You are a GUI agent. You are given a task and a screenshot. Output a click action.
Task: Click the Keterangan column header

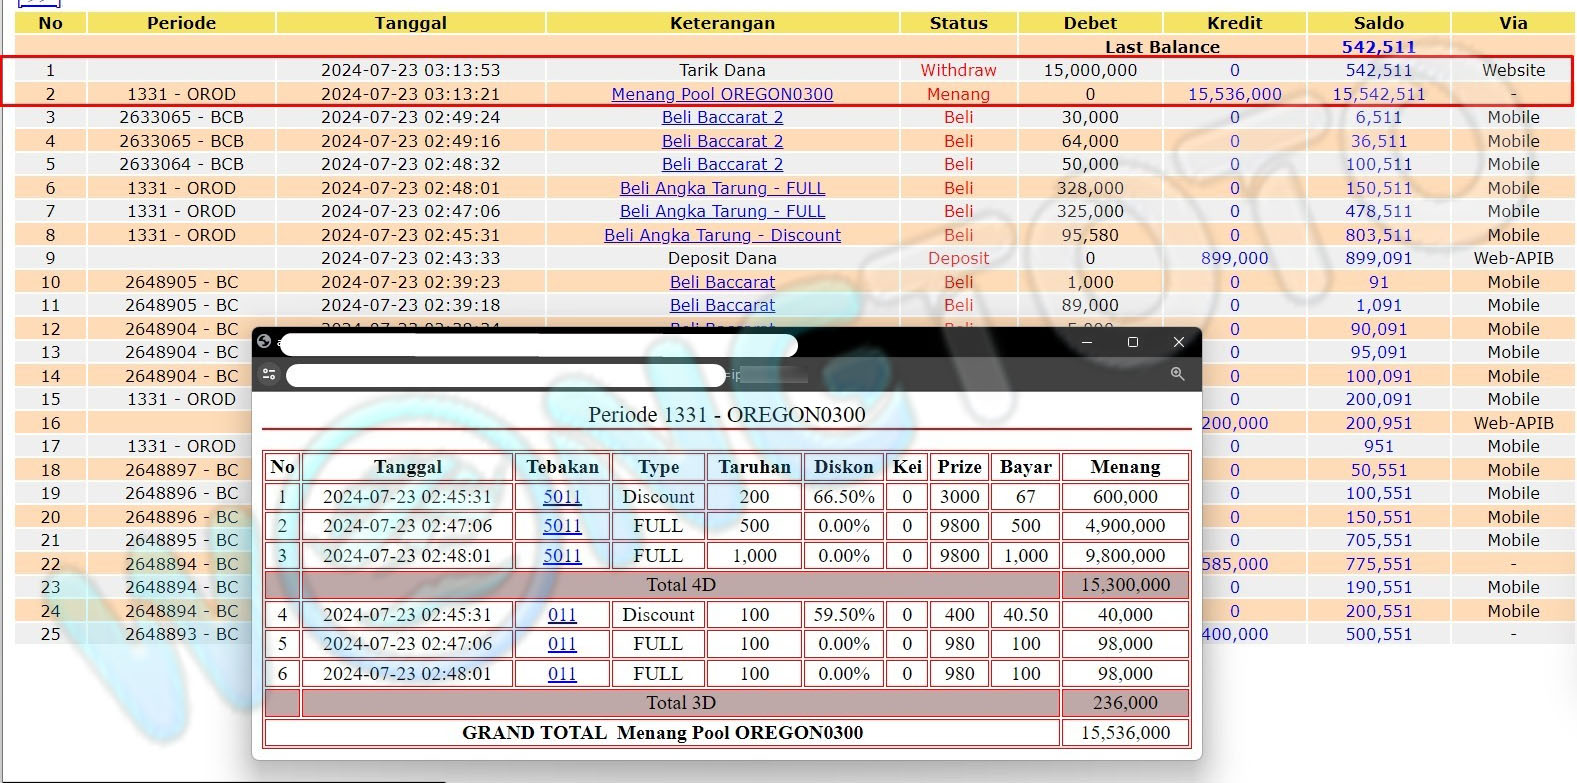coord(722,23)
